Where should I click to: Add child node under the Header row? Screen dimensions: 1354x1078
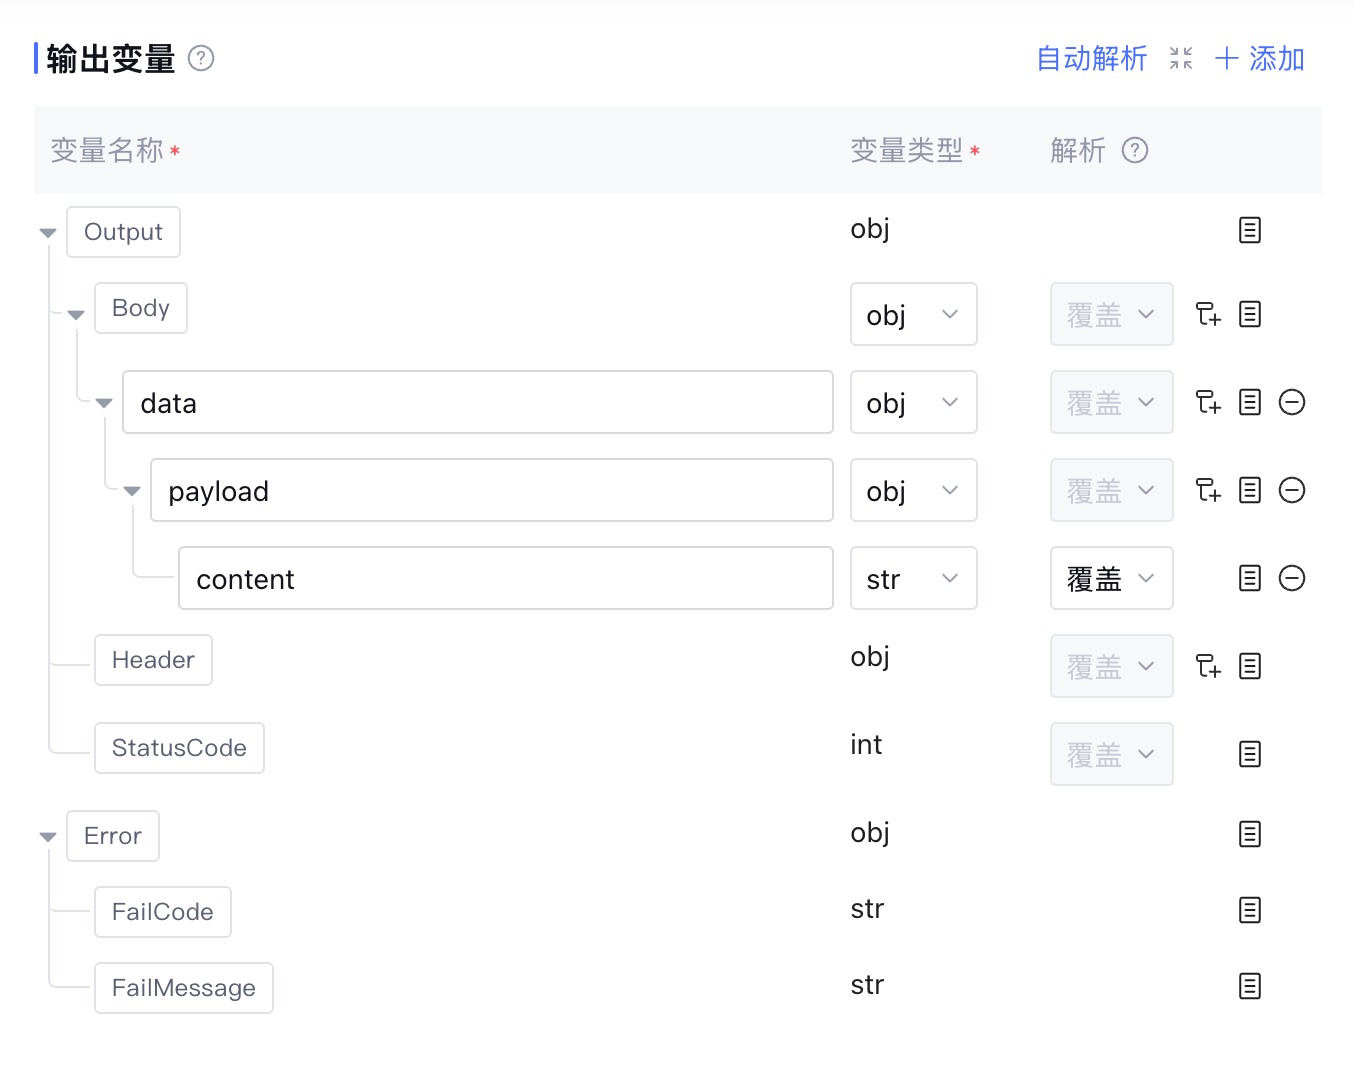pyautogui.click(x=1208, y=667)
